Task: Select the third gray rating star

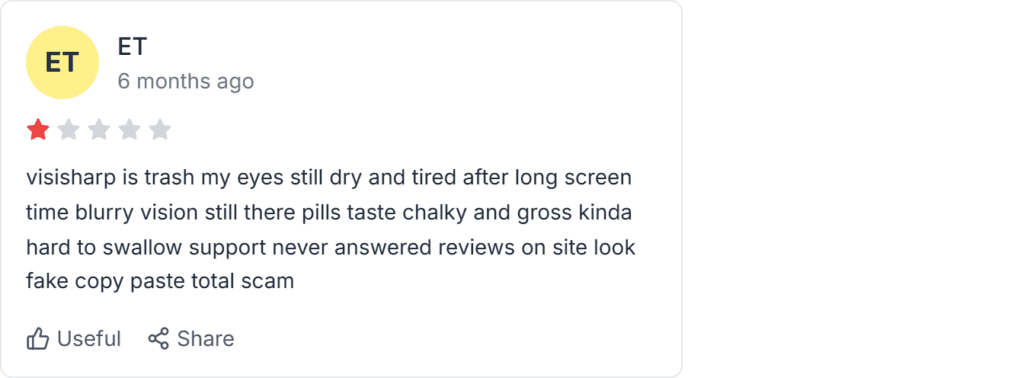Action: 99,130
